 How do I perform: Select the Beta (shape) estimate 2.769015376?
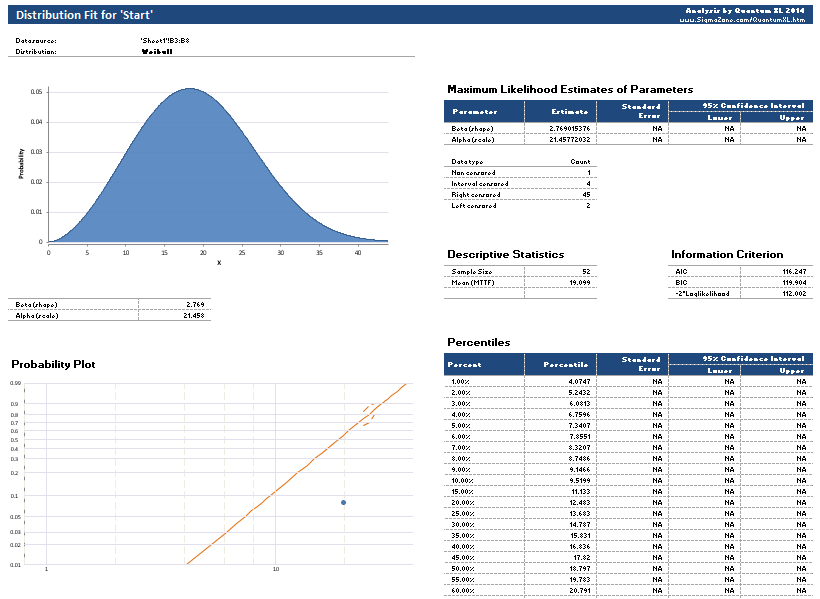[570, 128]
